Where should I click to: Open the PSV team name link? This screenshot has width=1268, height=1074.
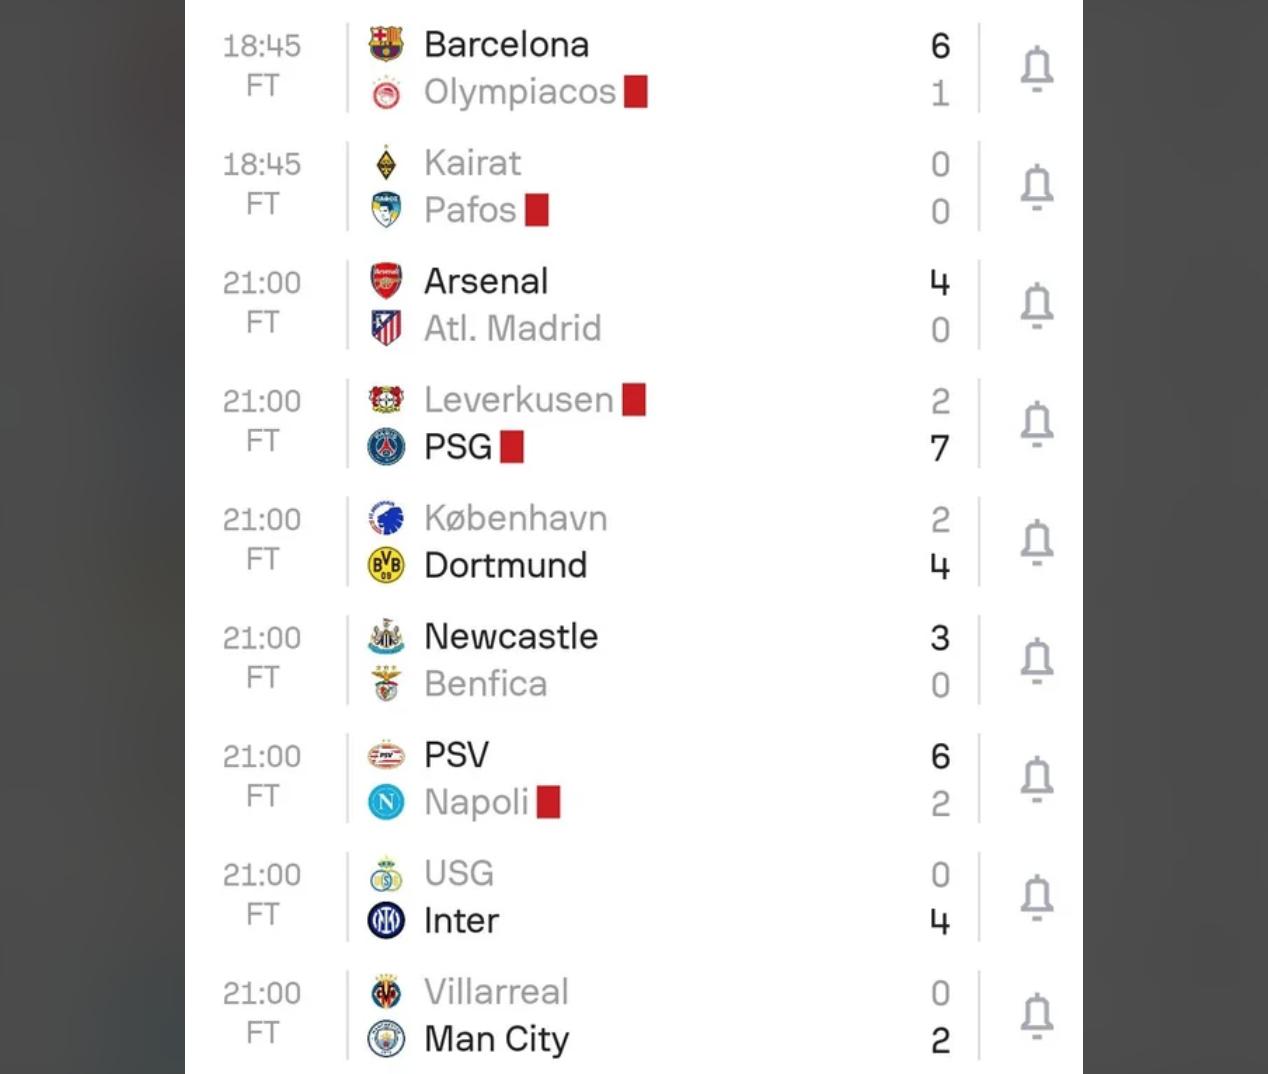pos(456,755)
